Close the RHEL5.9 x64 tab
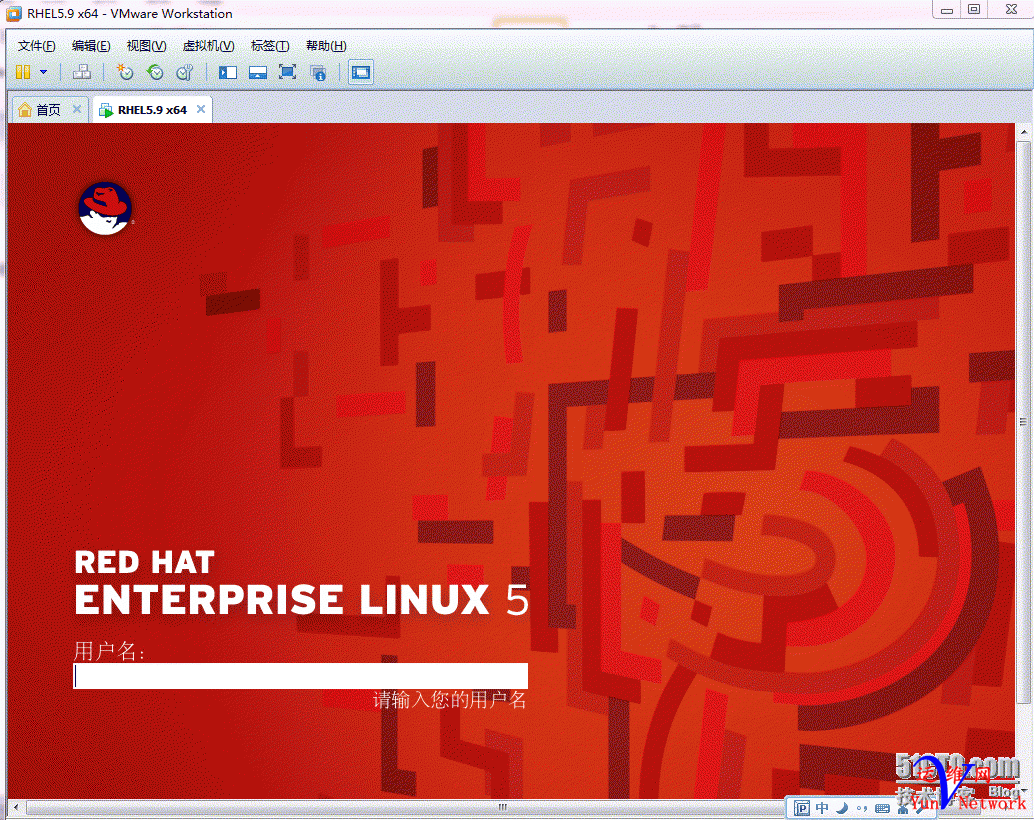This screenshot has height=820, width=1034. pyautogui.click(x=201, y=109)
